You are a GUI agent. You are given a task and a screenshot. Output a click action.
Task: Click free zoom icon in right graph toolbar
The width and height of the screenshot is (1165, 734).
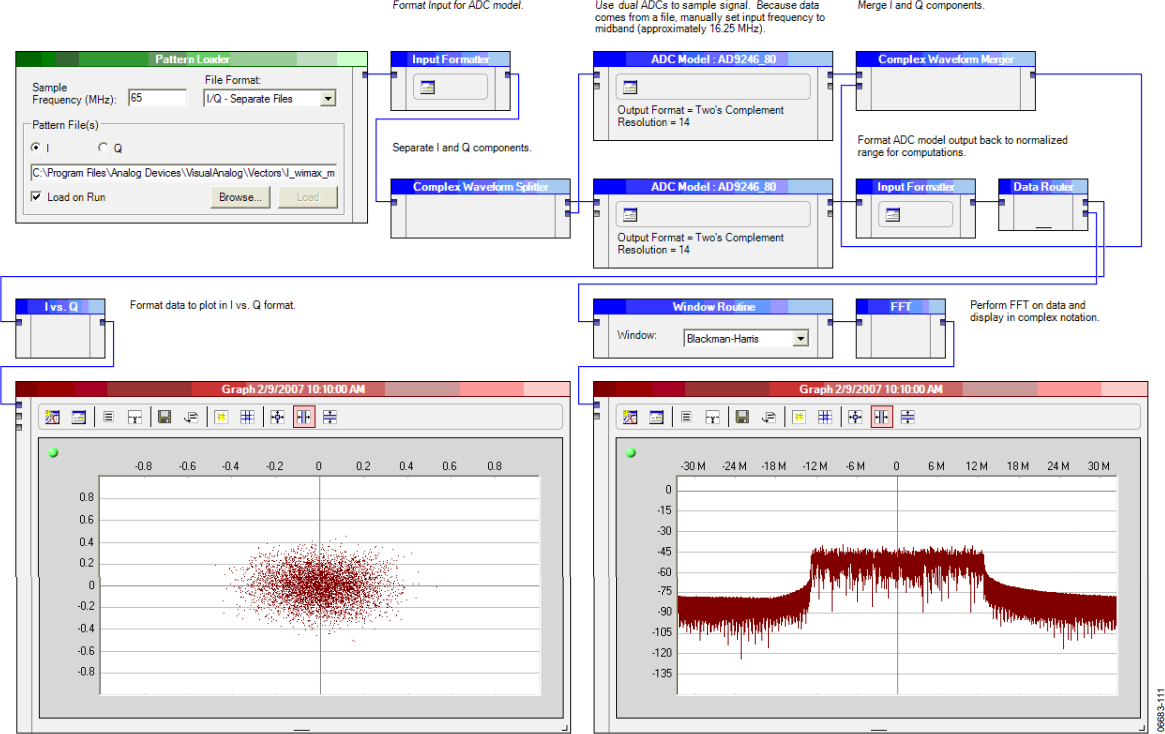point(854,417)
